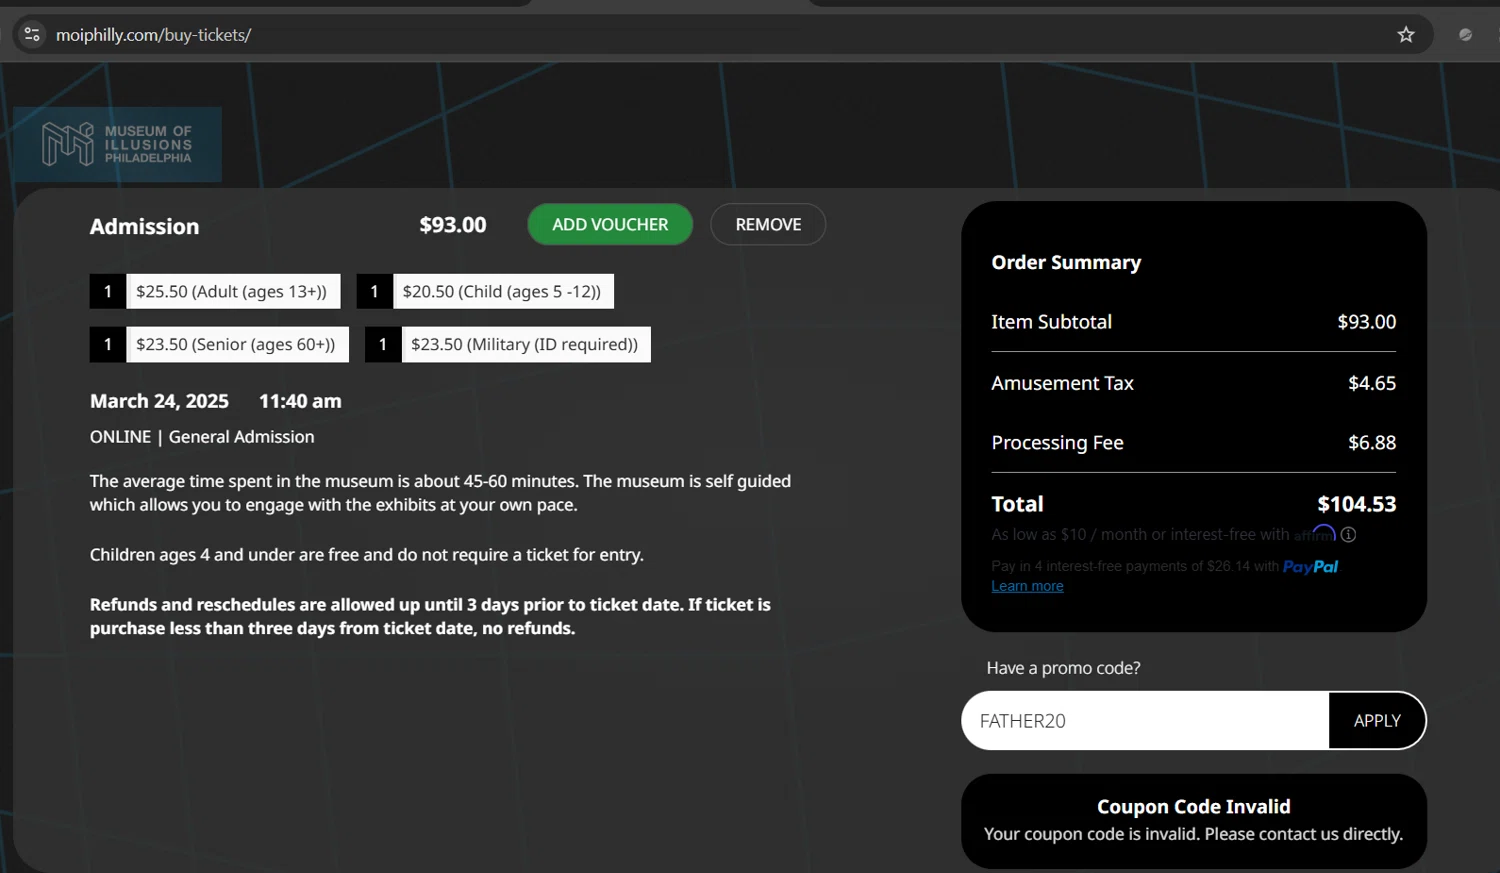Image resolution: width=1500 pixels, height=873 pixels.
Task: Click the March 24, 2025 date
Action: point(159,401)
